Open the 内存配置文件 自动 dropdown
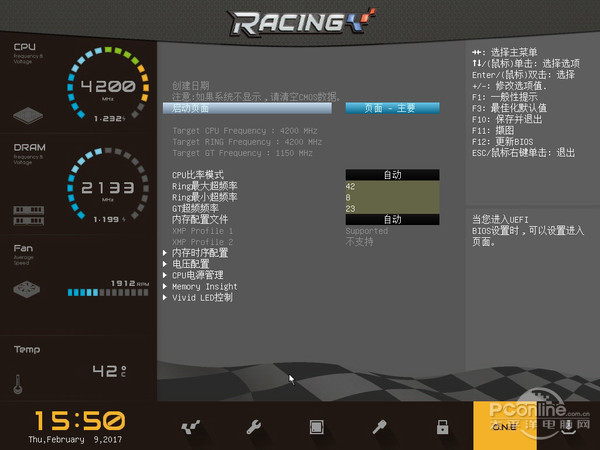Image resolution: width=600 pixels, height=450 pixels. pyautogui.click(x=392, y=219)
